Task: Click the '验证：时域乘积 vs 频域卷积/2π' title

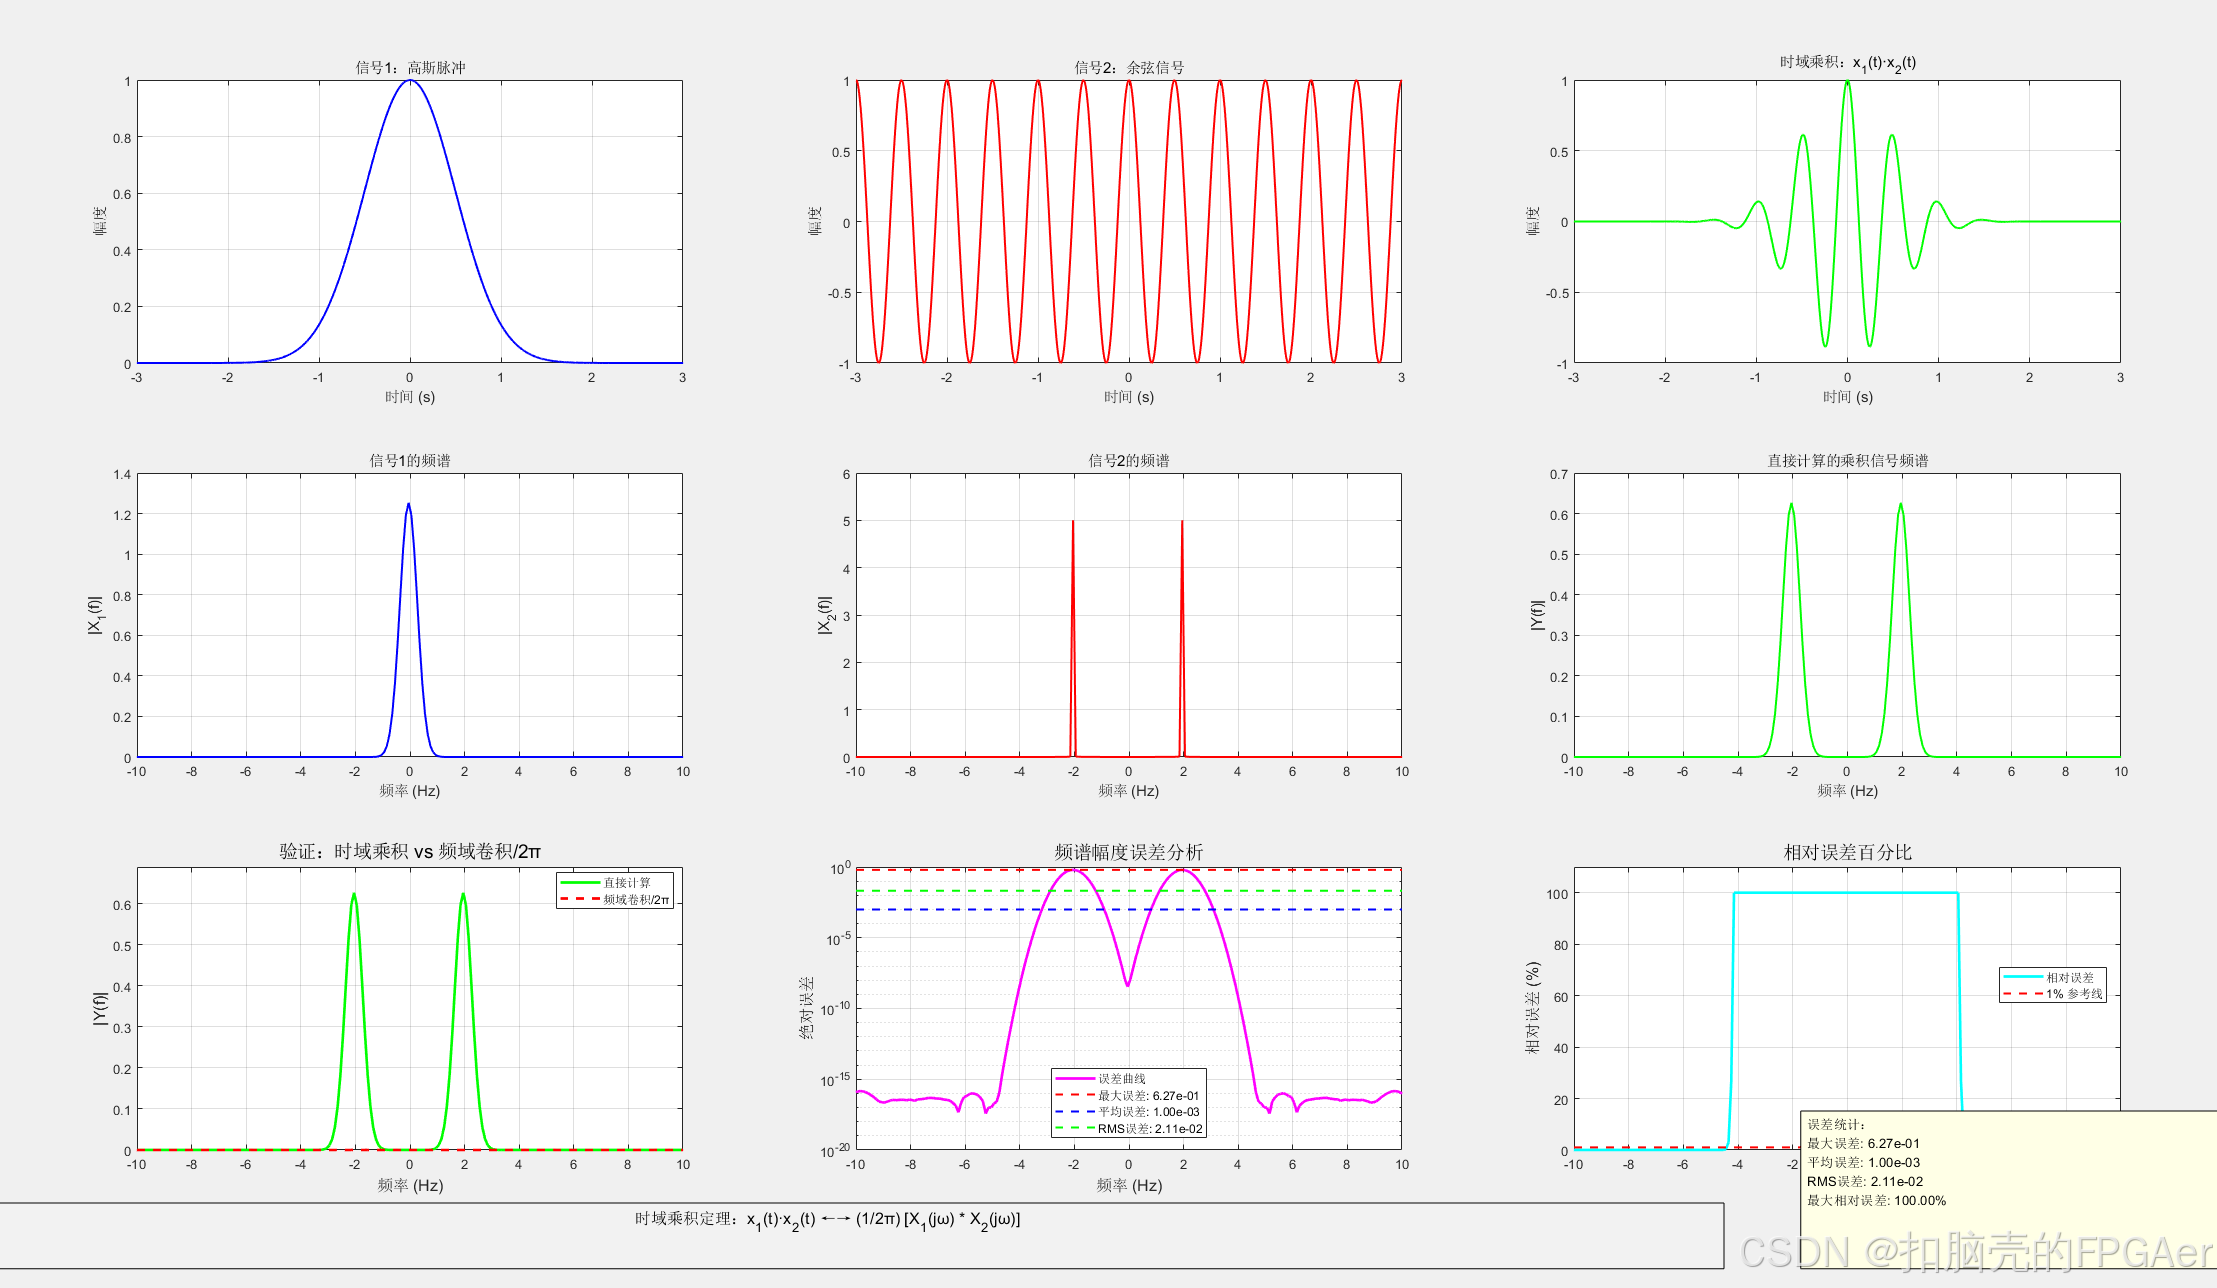Action: (410, 851)
